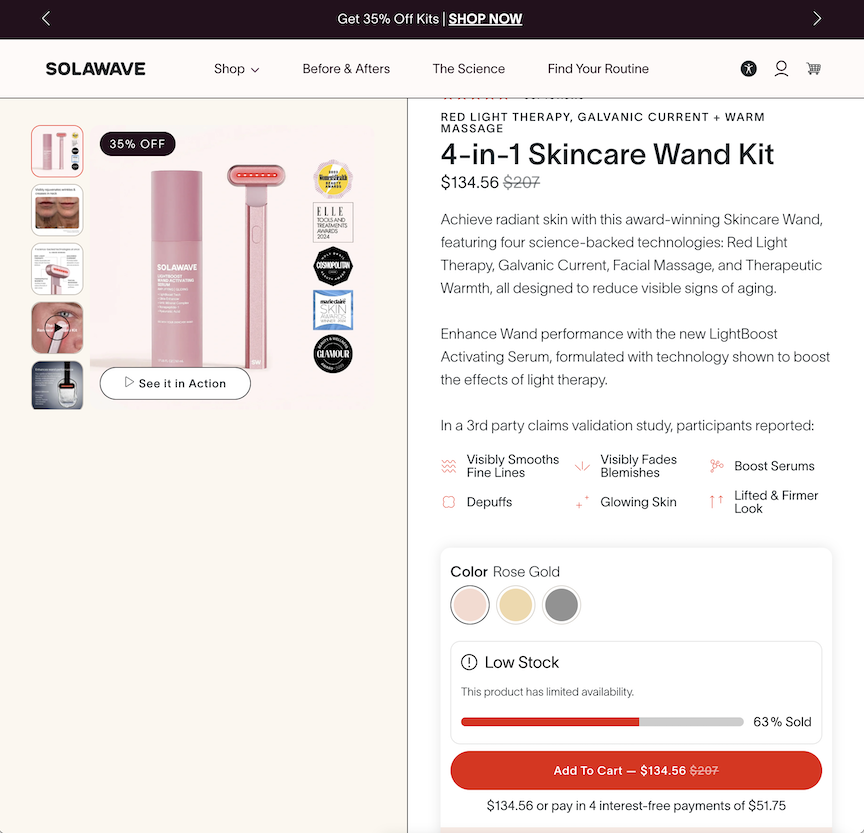Select the lips before-after thumbnail
This screenshot has height=833, width=864.
(x=57, y=210)
